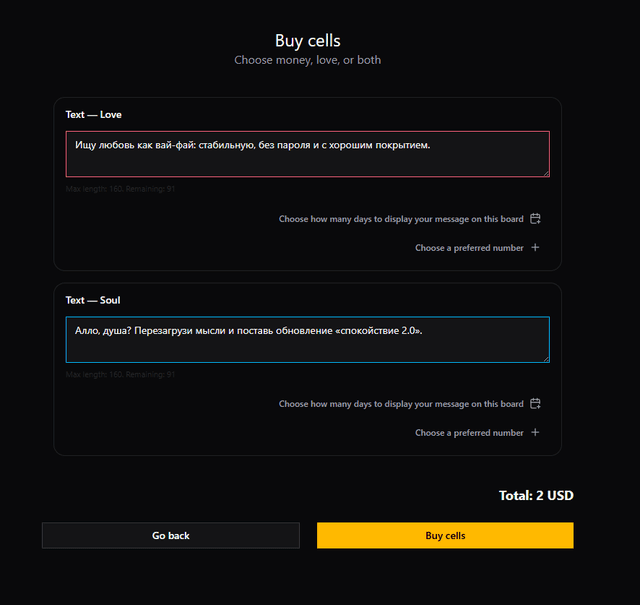This screenshot has height=605, width=640.
Task: Click the plus icon in the Soul section
Action: tap(536, 433)
